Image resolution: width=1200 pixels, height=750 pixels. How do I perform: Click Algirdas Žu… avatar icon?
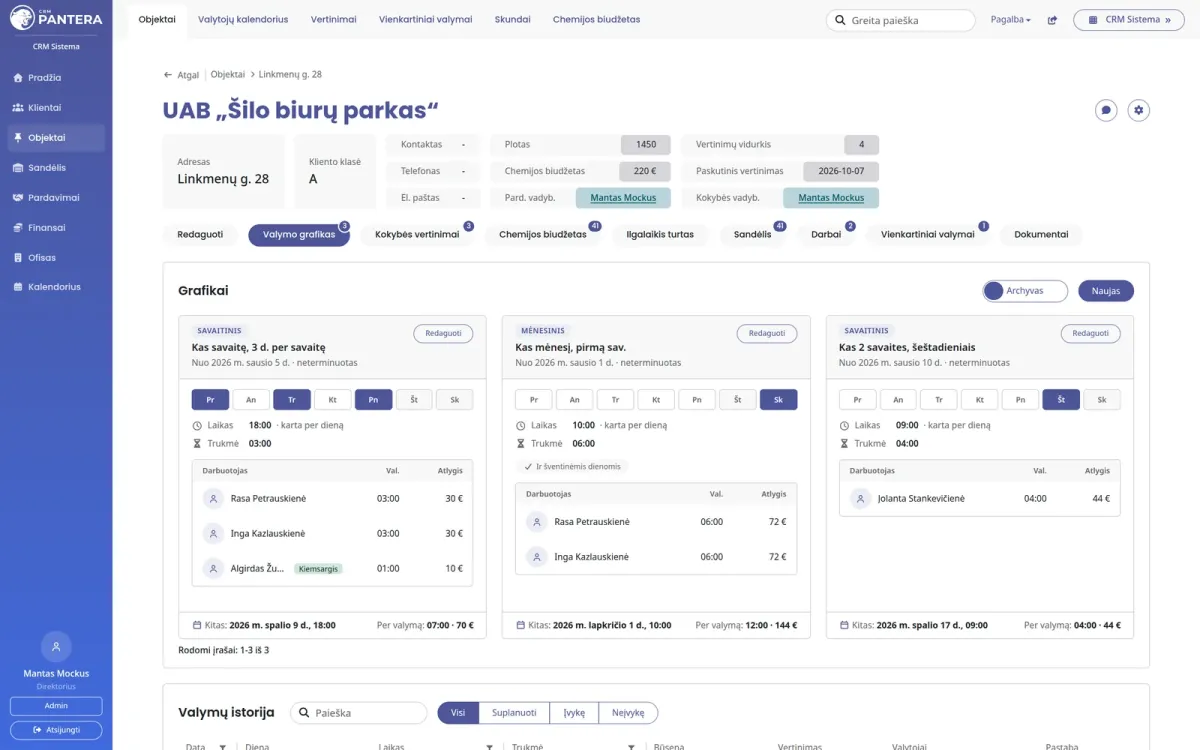213,568
